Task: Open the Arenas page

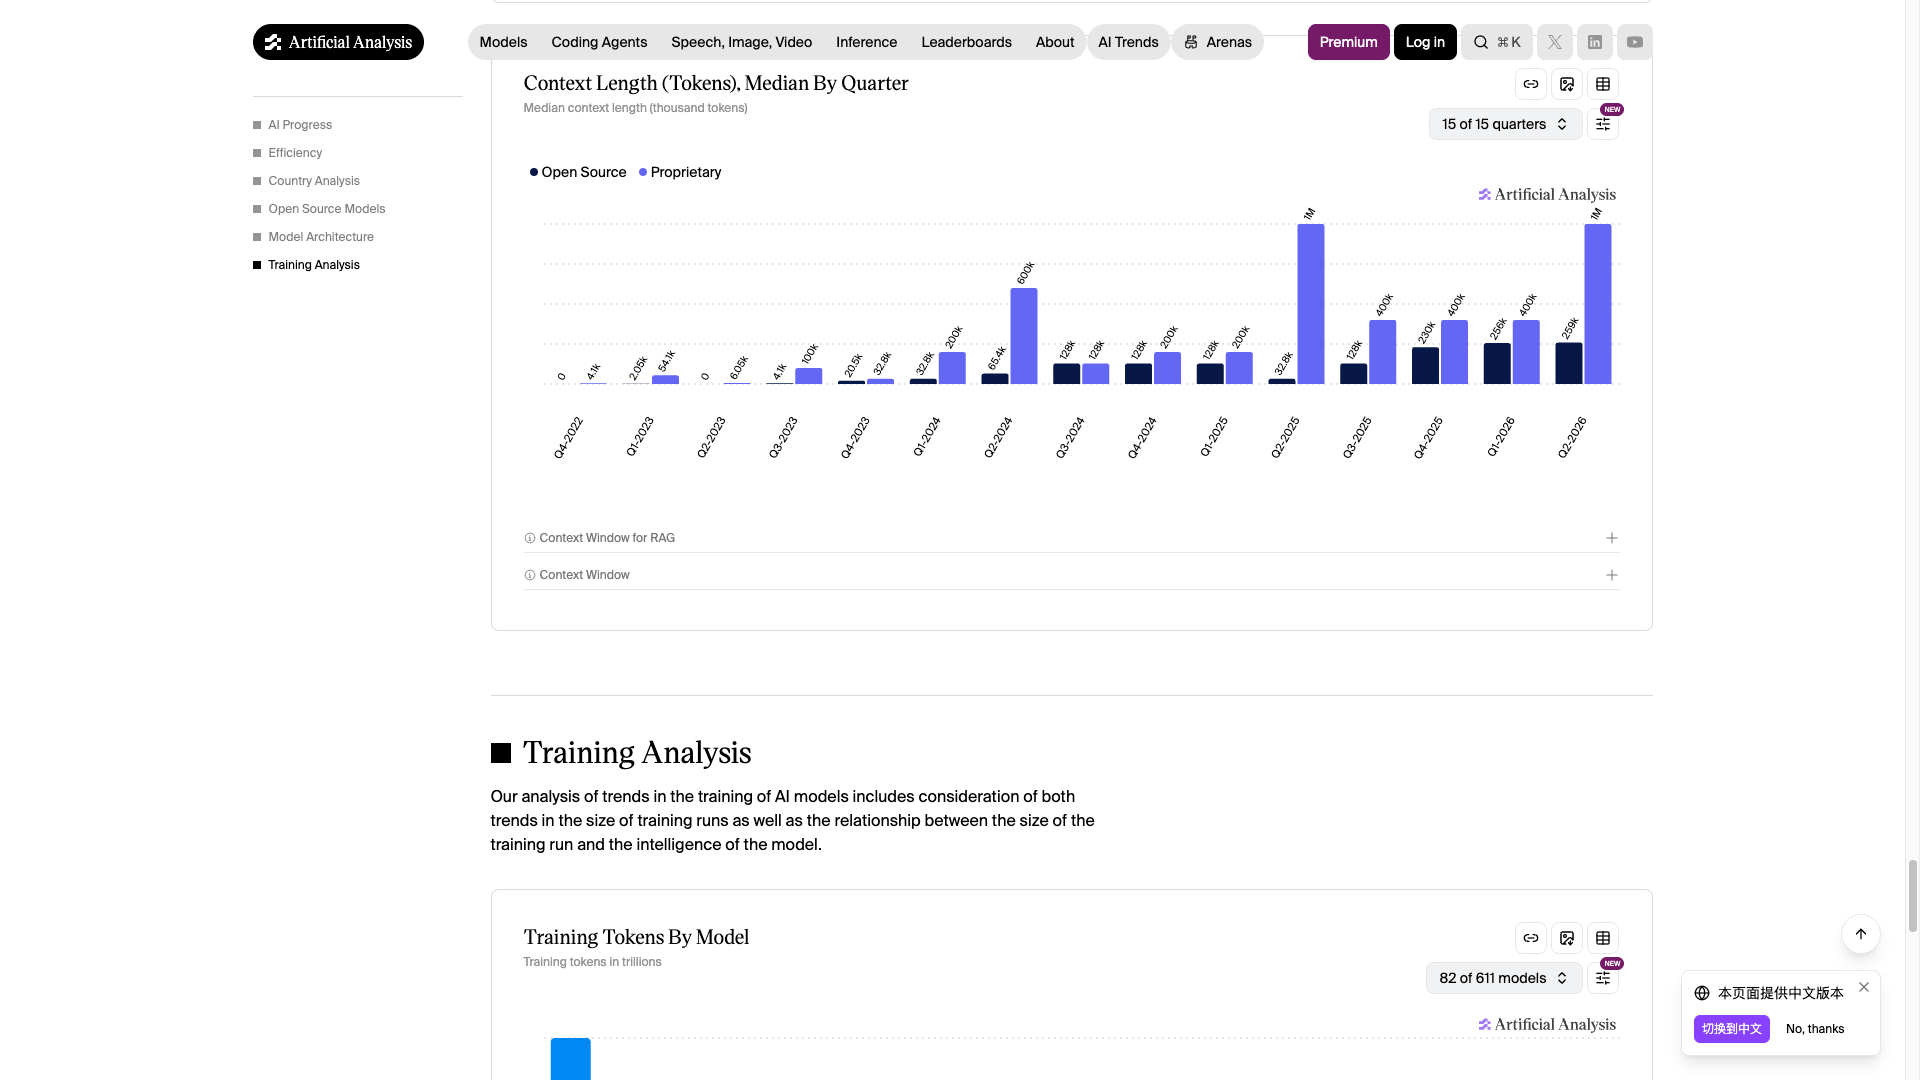Action: (1217, 42)
